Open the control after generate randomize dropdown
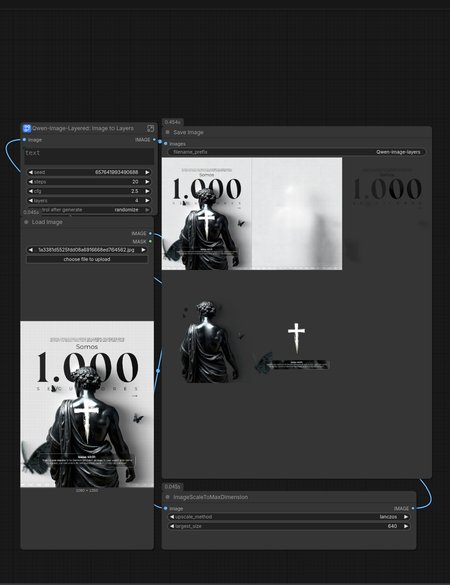Screen dimensions: 450x585 [x=89, y=210]
